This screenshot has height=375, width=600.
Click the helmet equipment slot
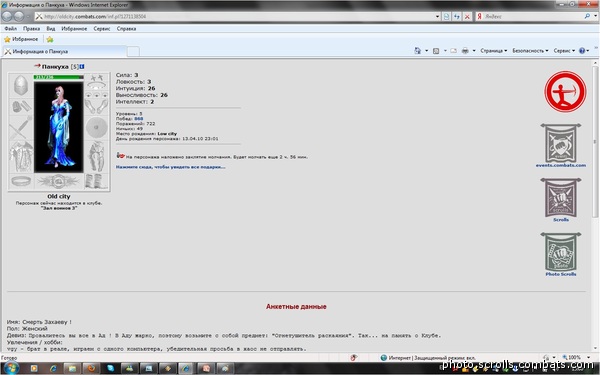(21, 85)
